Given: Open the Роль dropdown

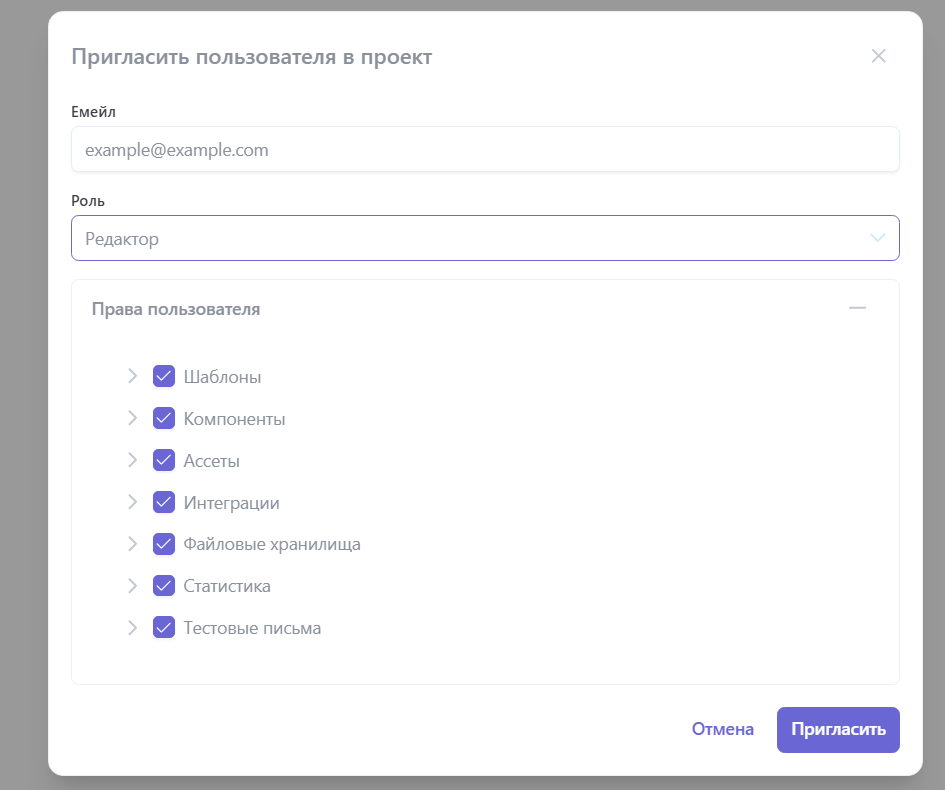Looking at the screenshot, I should pyautogui.click(x=485, y=238).
